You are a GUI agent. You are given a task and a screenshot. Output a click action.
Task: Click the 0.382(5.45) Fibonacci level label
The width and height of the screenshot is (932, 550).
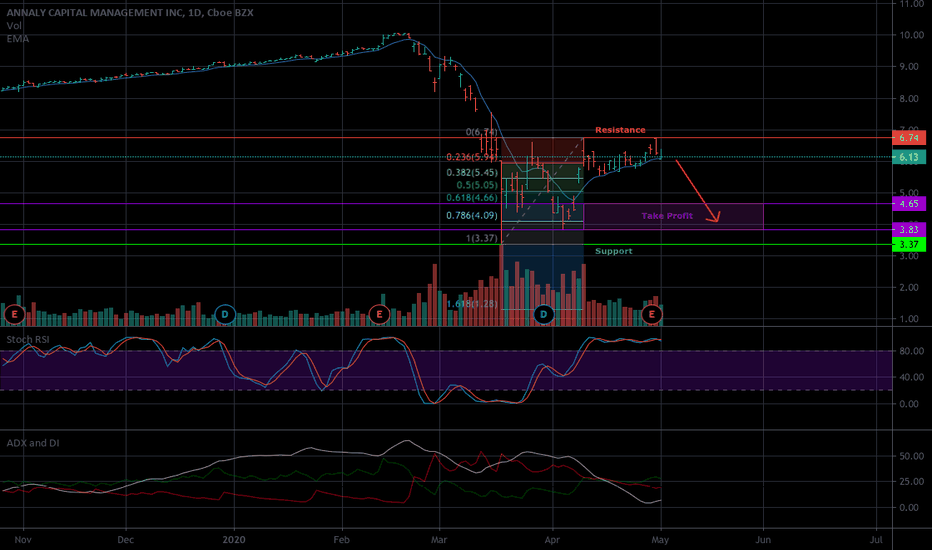(472, 172)
